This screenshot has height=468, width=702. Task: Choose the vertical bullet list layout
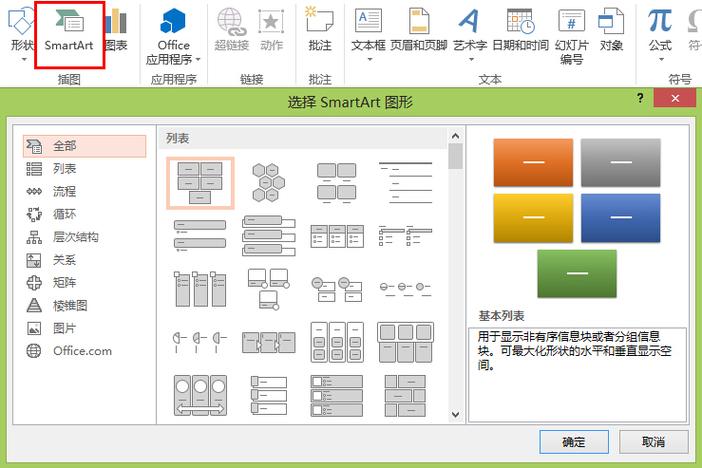tap(200, 235)
